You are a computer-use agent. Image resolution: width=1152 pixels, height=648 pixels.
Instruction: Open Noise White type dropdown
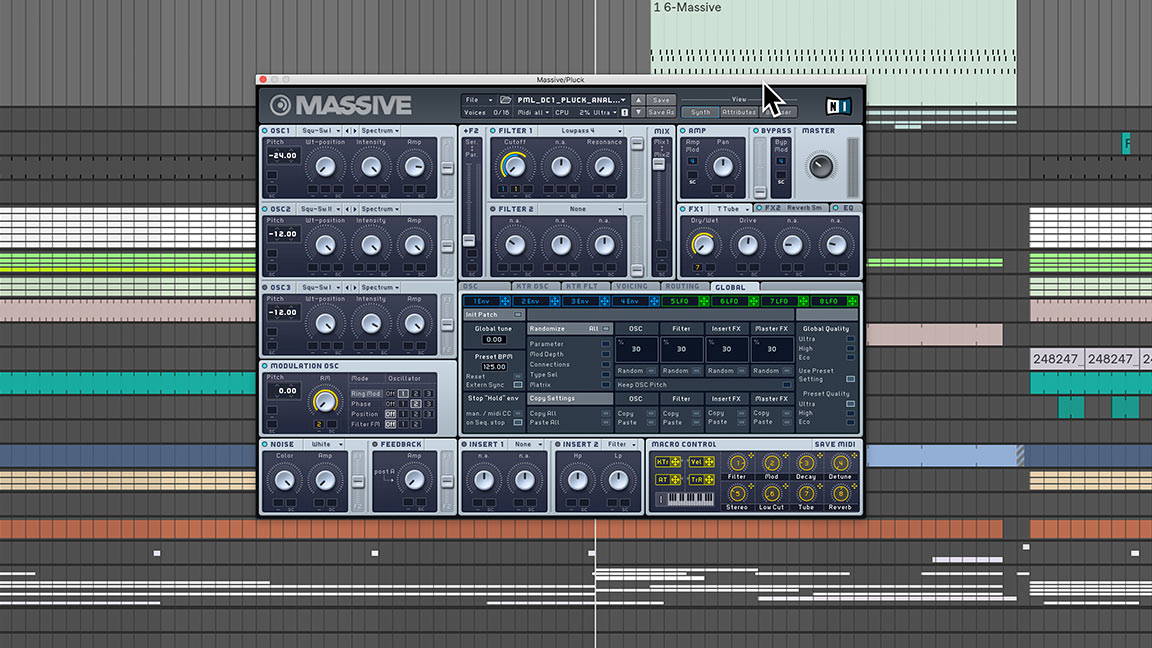coord(324,444)
